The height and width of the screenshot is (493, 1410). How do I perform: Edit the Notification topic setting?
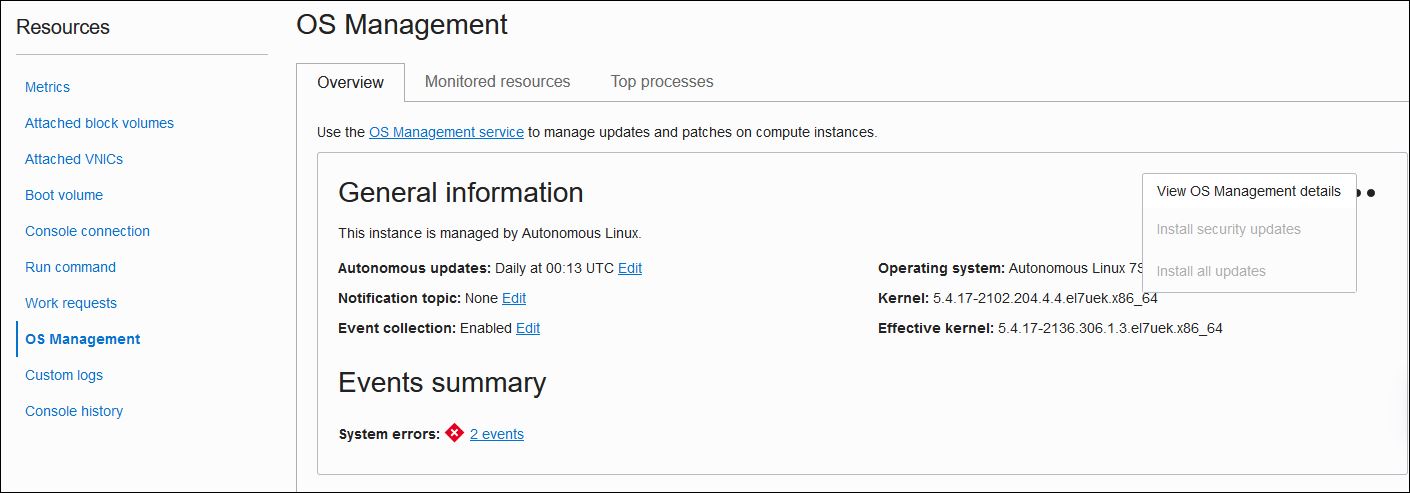pyautogui.click(x=514, y=298)
